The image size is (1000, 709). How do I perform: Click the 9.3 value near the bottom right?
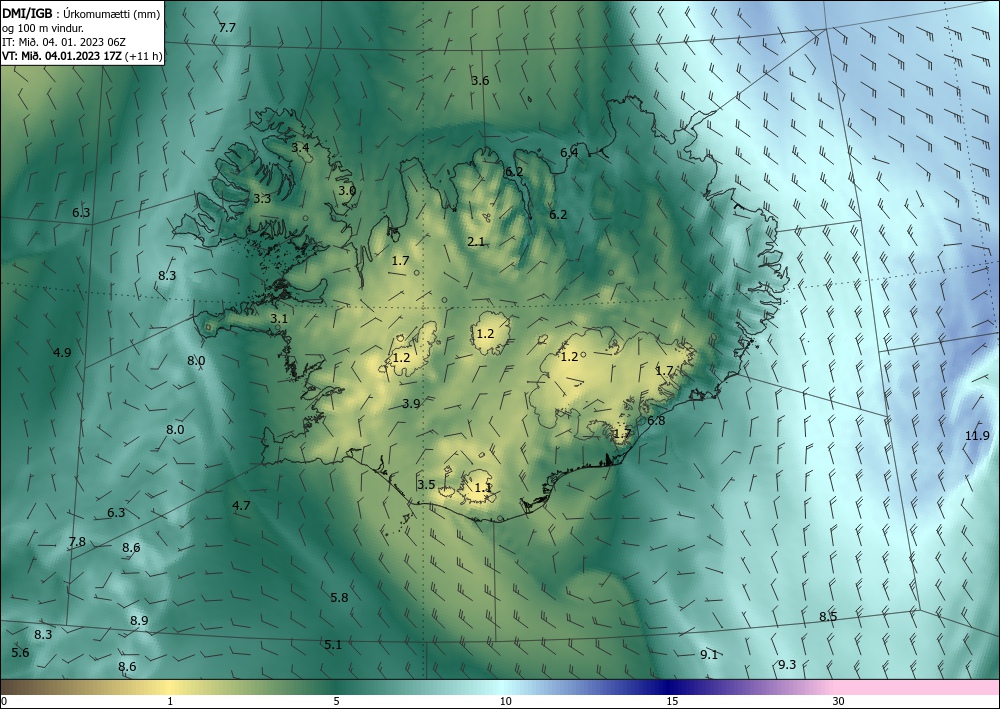787,664
